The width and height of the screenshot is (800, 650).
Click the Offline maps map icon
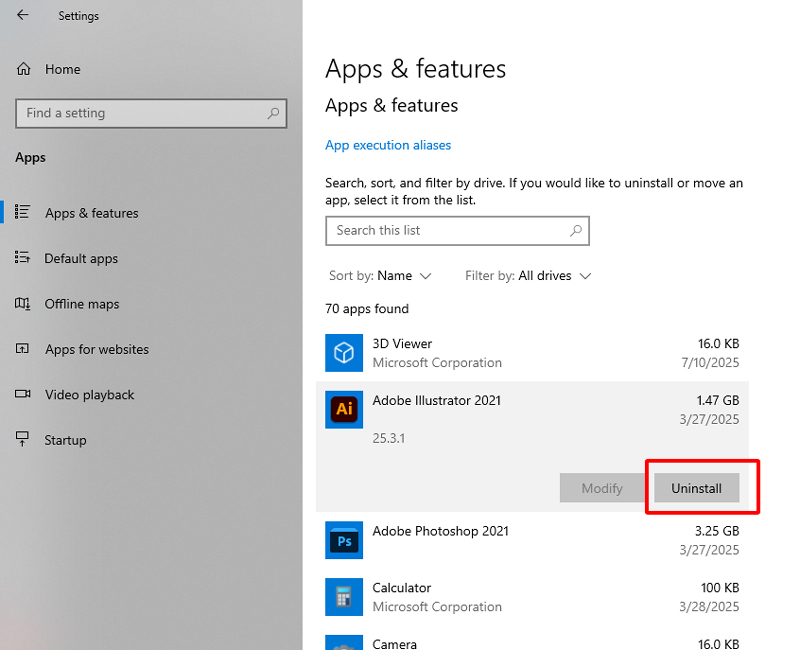pos(22,304)
